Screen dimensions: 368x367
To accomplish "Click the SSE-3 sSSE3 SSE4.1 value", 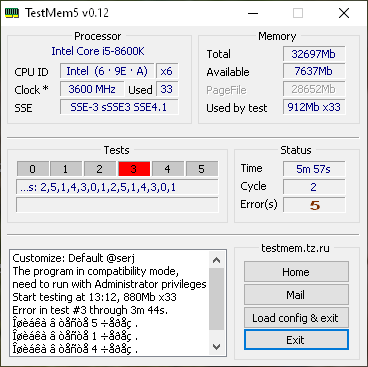I will pyautogui.click(x=119, y=107).
